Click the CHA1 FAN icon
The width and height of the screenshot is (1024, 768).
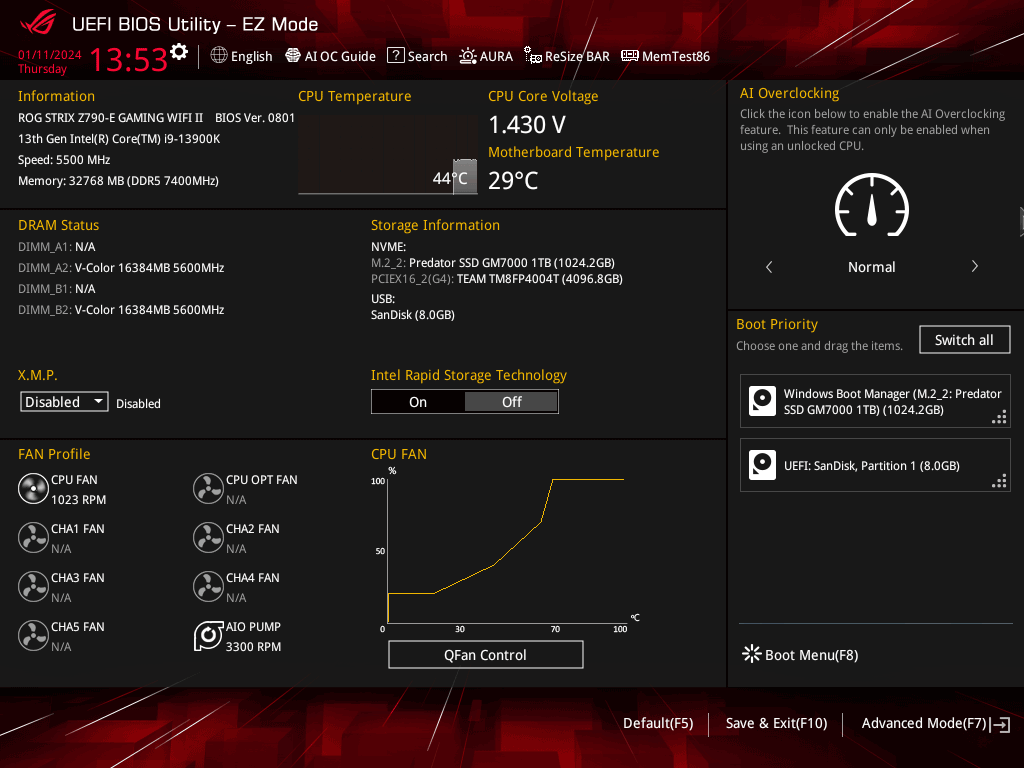33,537
